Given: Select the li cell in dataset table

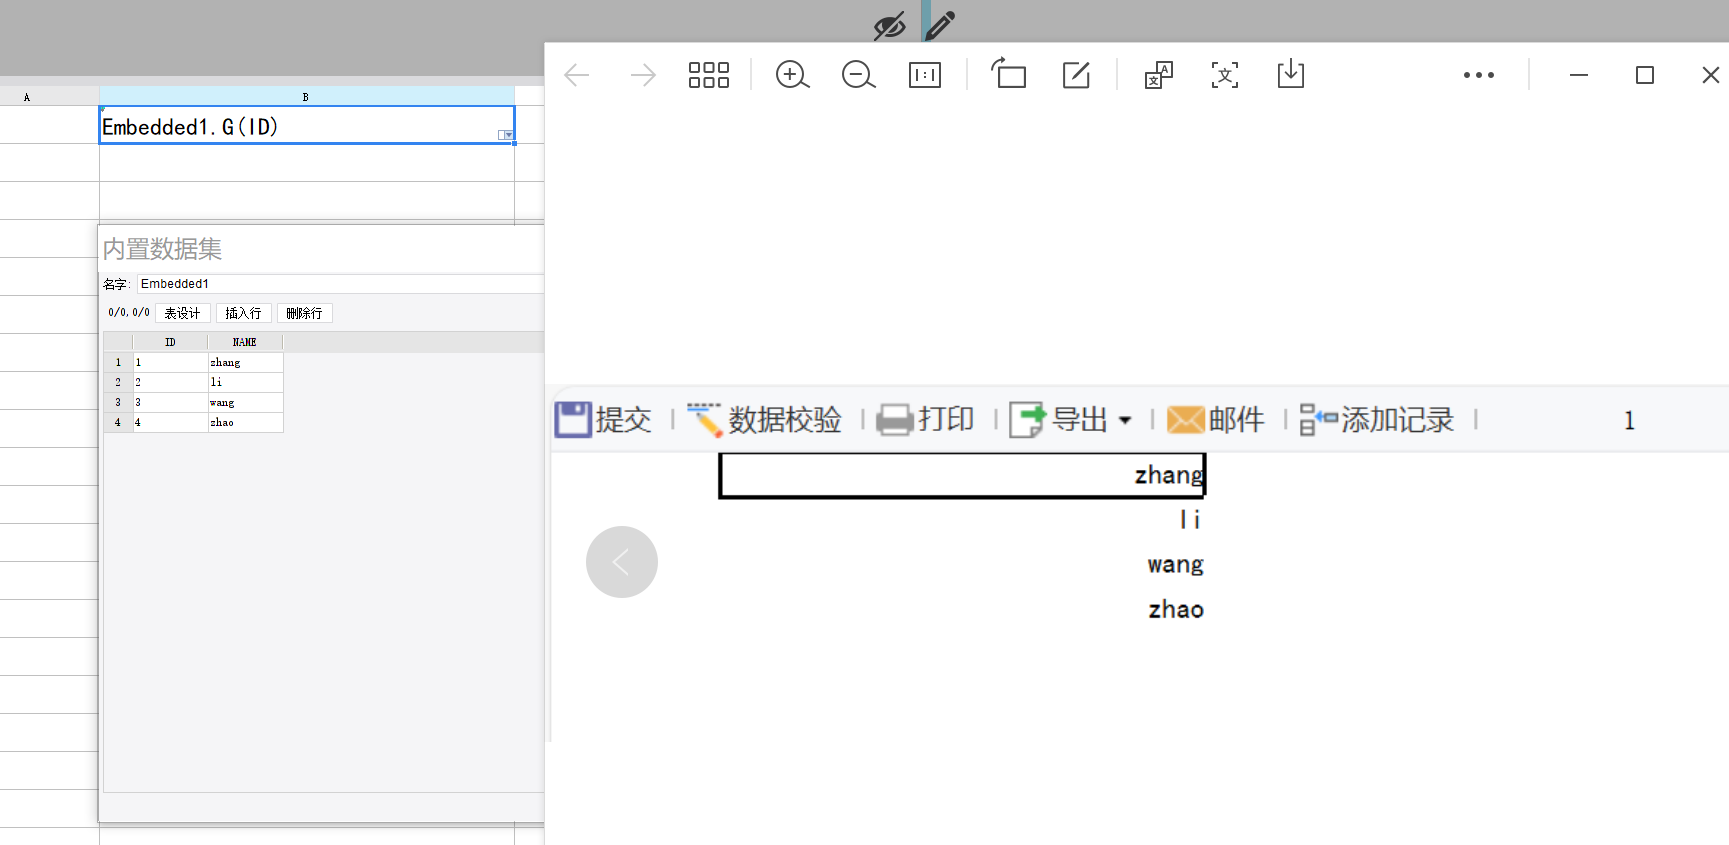Looking at the screenshot, I should [x=245, y=382].
